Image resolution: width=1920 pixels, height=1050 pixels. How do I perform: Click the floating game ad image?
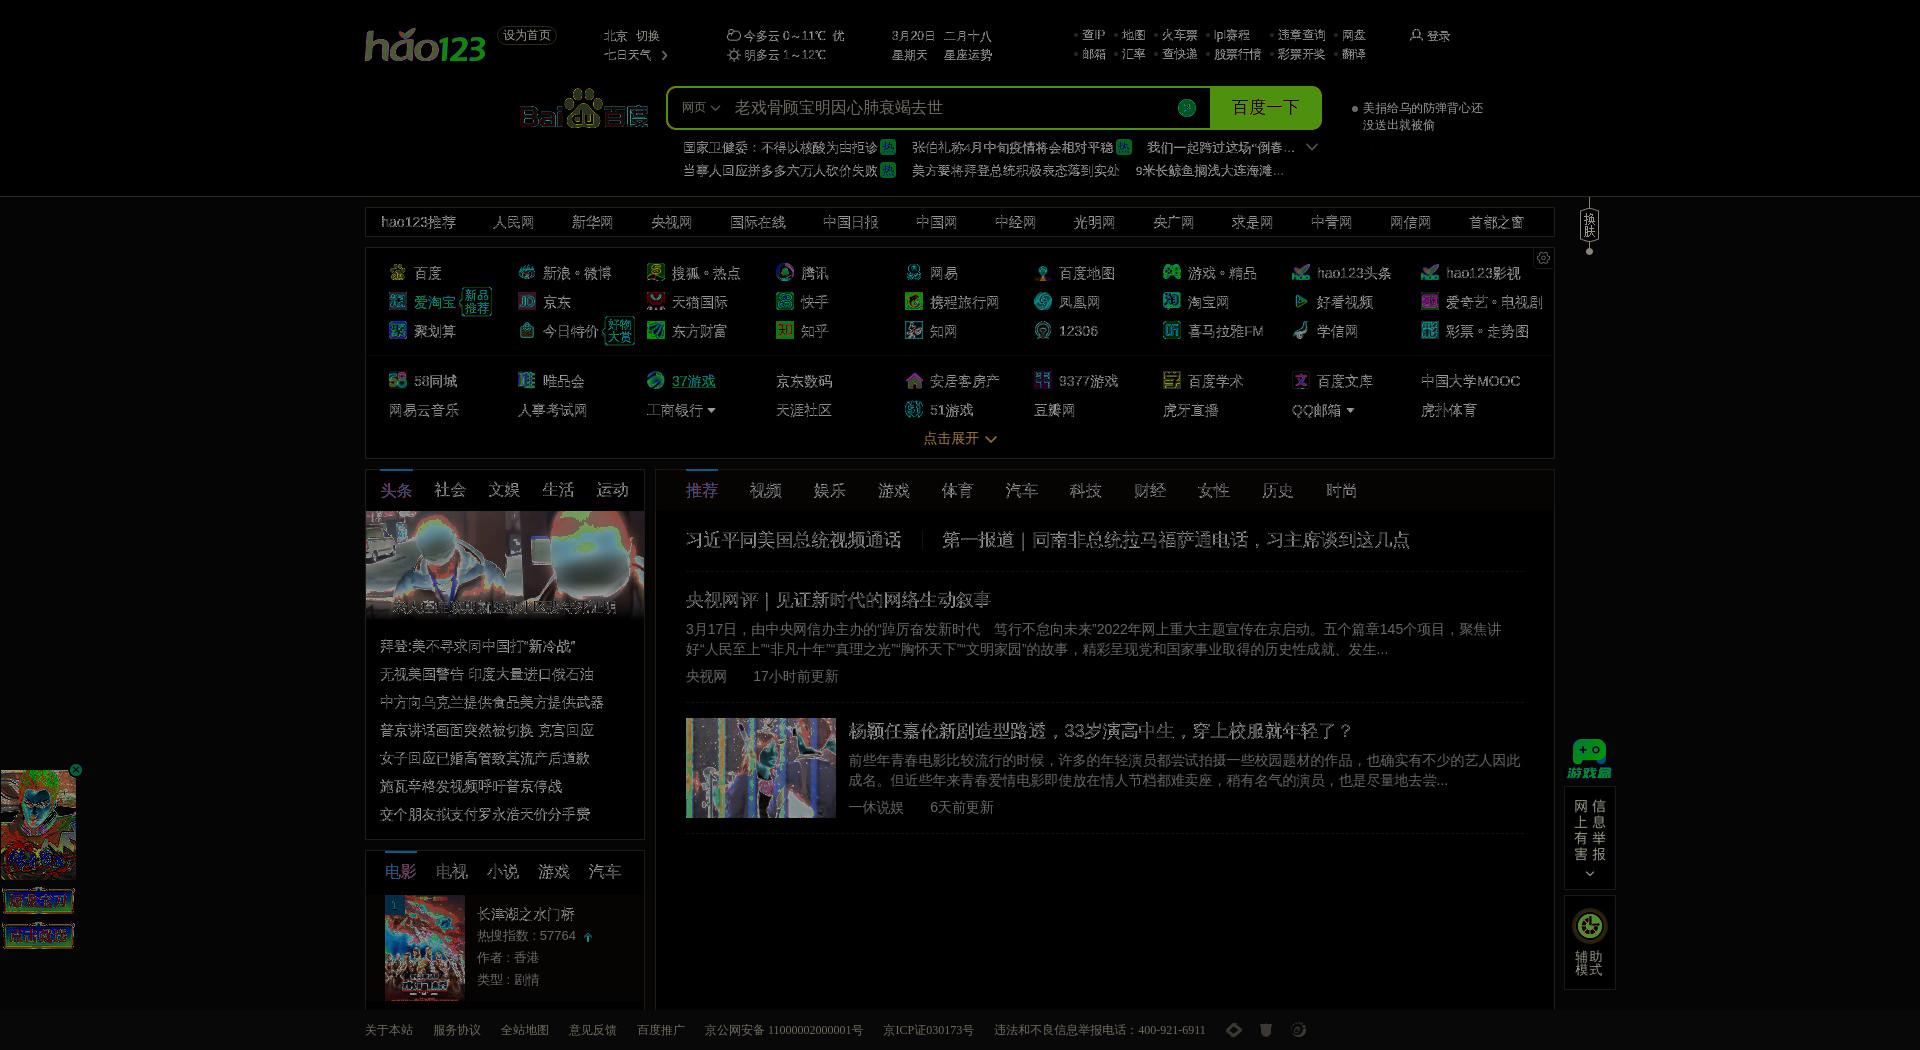click(38, 825)
